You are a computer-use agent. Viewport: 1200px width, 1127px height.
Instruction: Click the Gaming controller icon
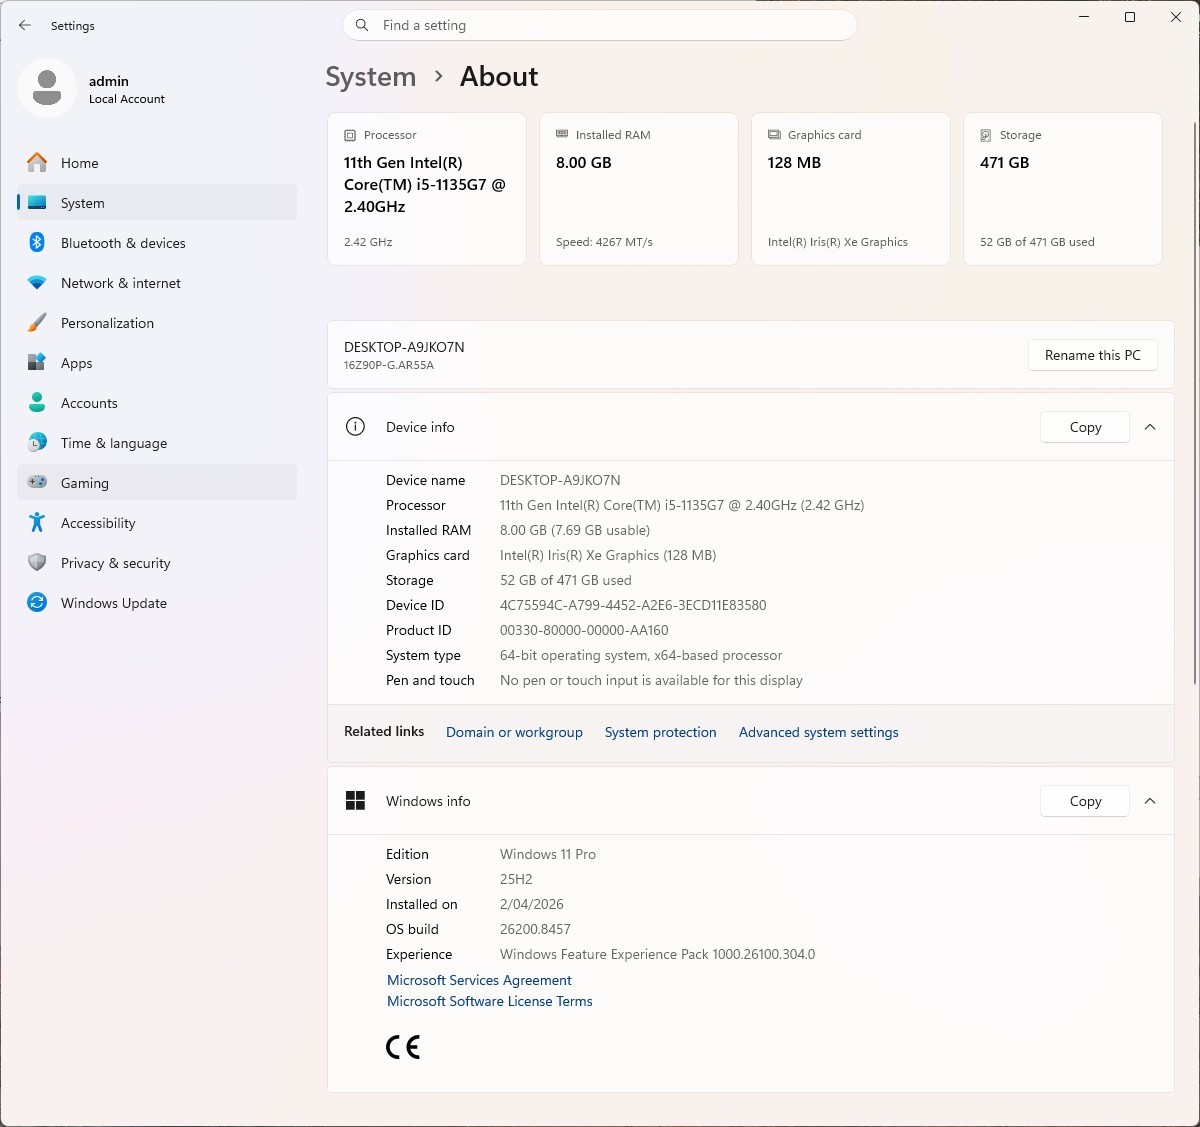point(37,482)
